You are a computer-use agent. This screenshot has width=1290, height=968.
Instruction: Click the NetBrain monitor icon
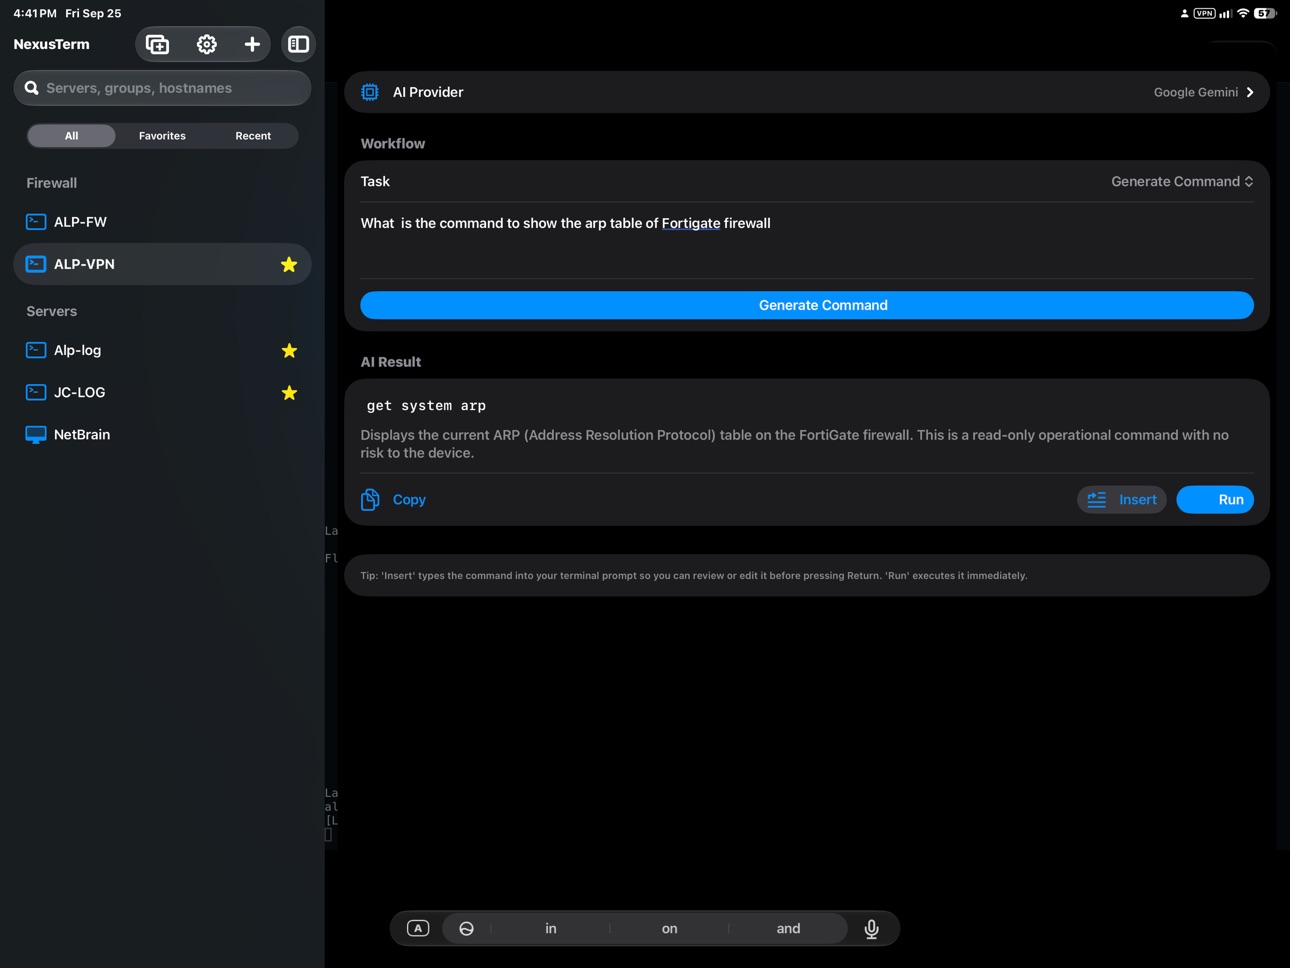[36, 435]
